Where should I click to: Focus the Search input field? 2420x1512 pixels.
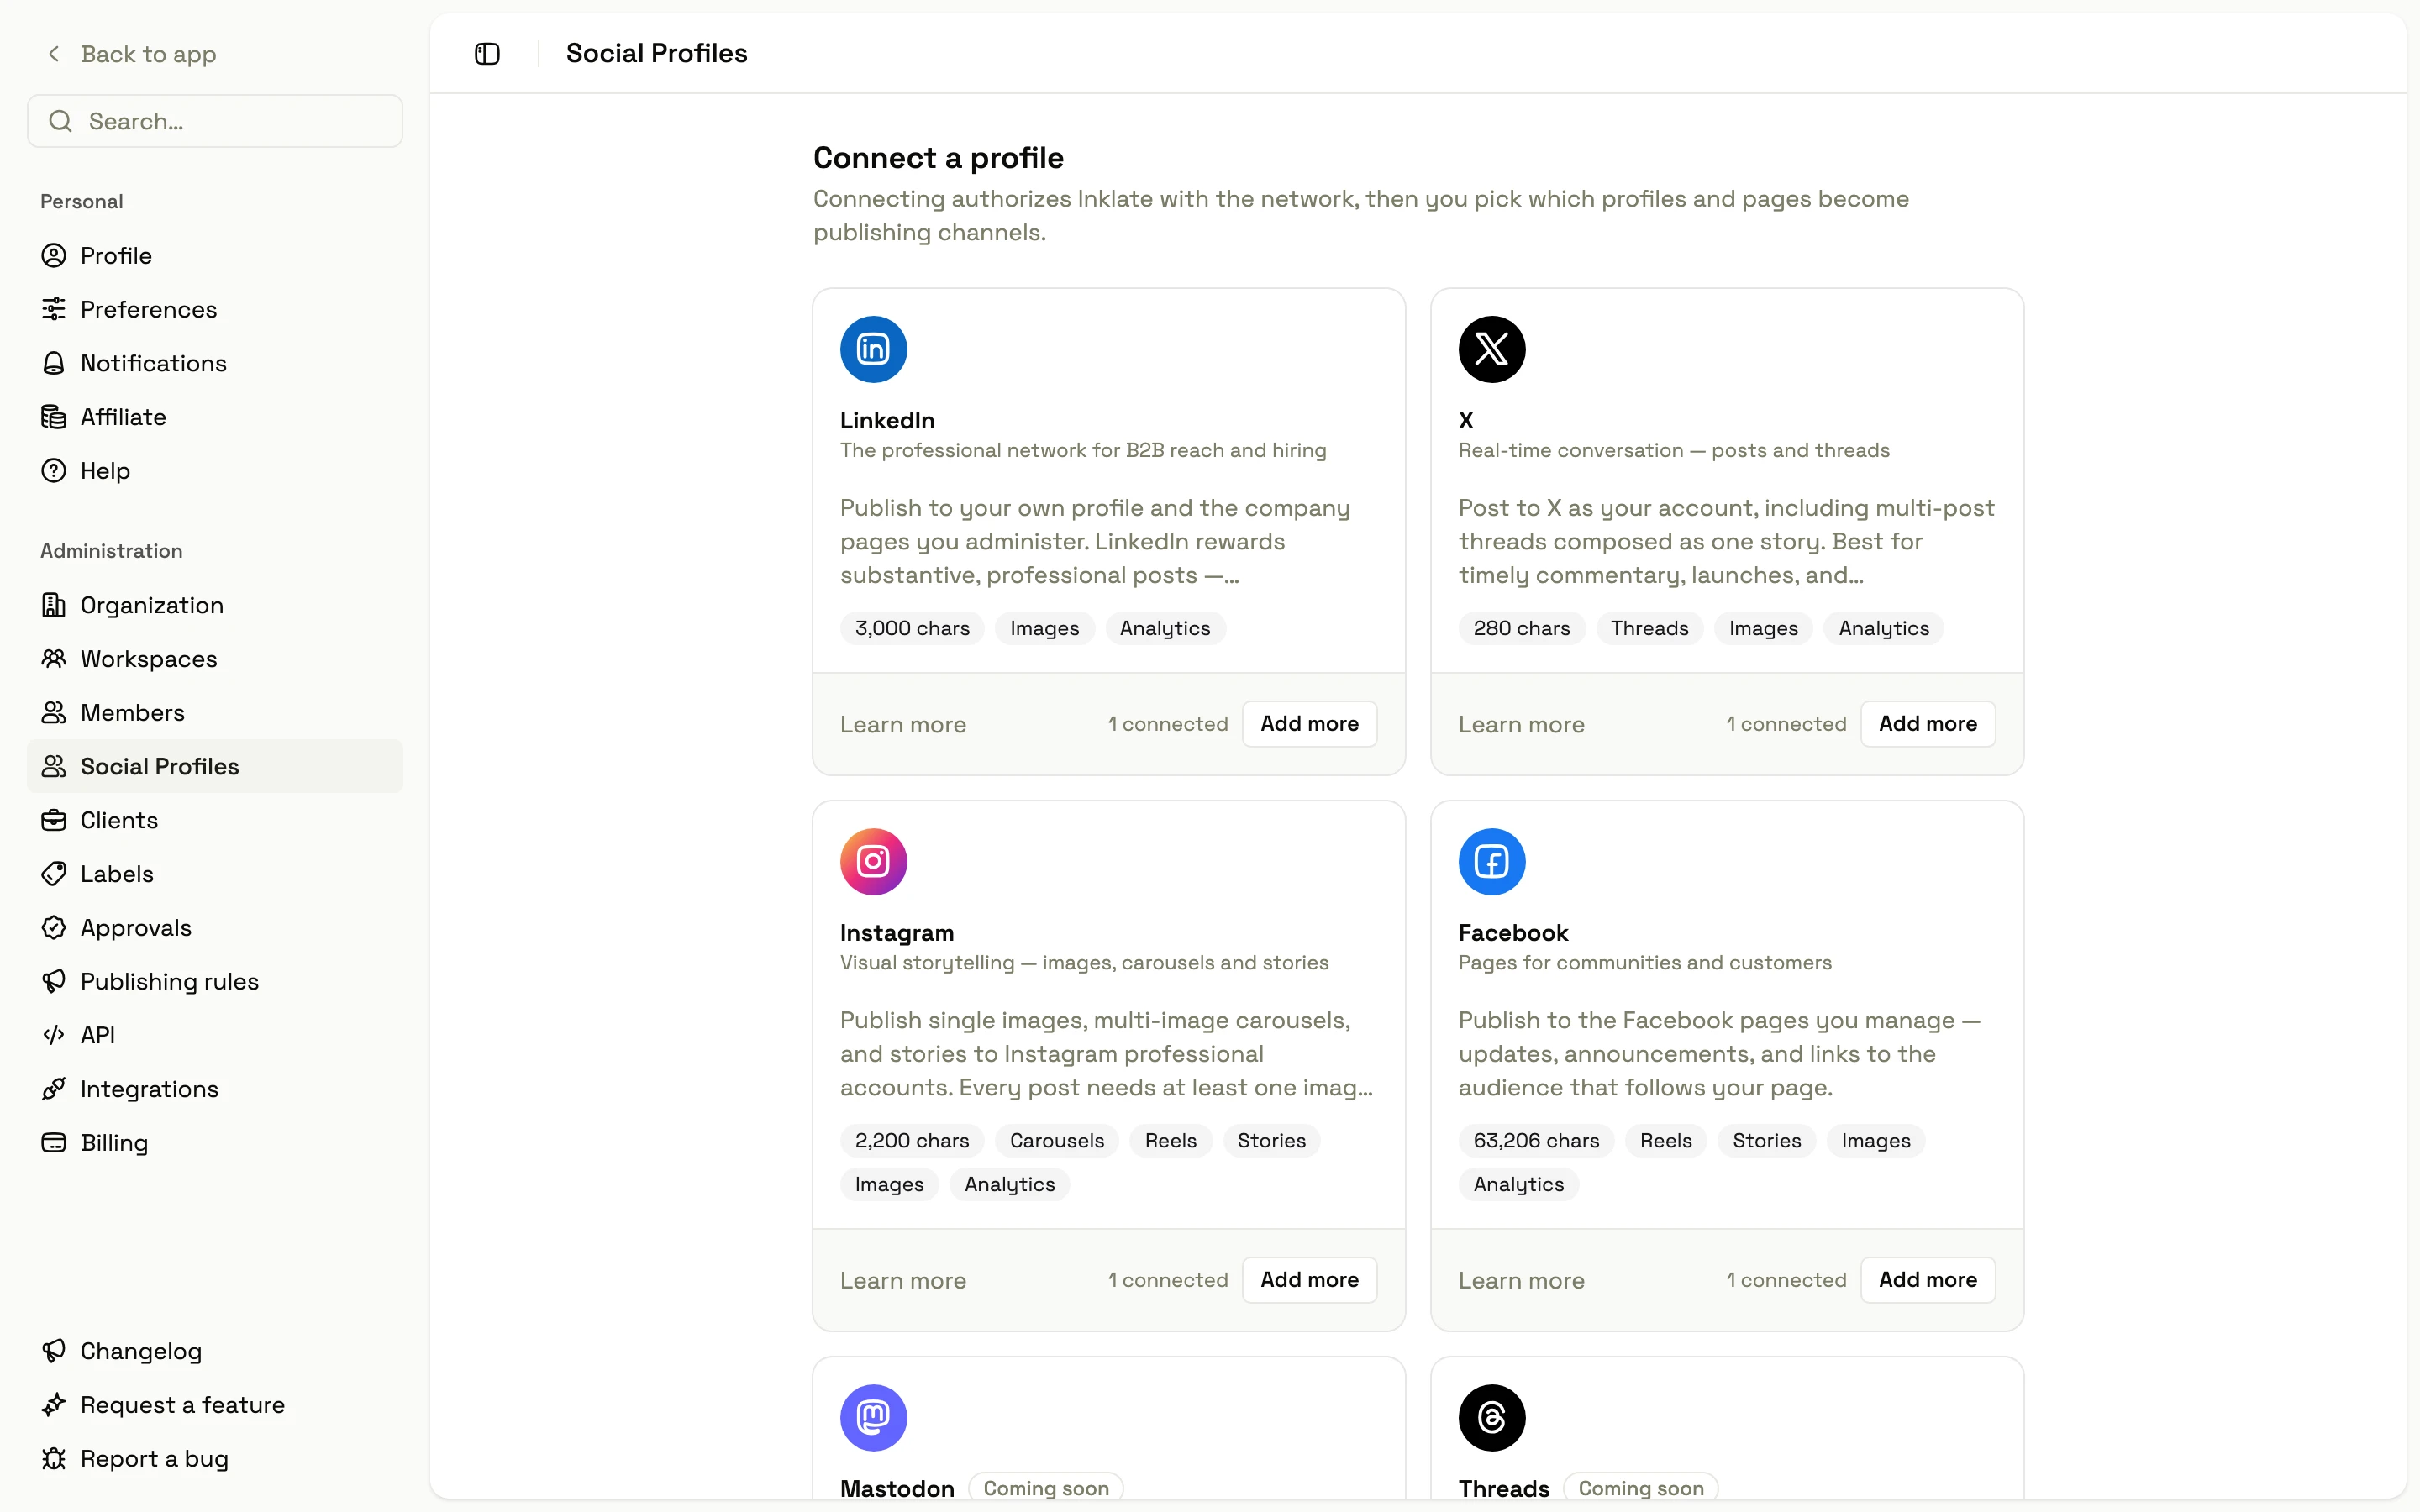(215, 121)
